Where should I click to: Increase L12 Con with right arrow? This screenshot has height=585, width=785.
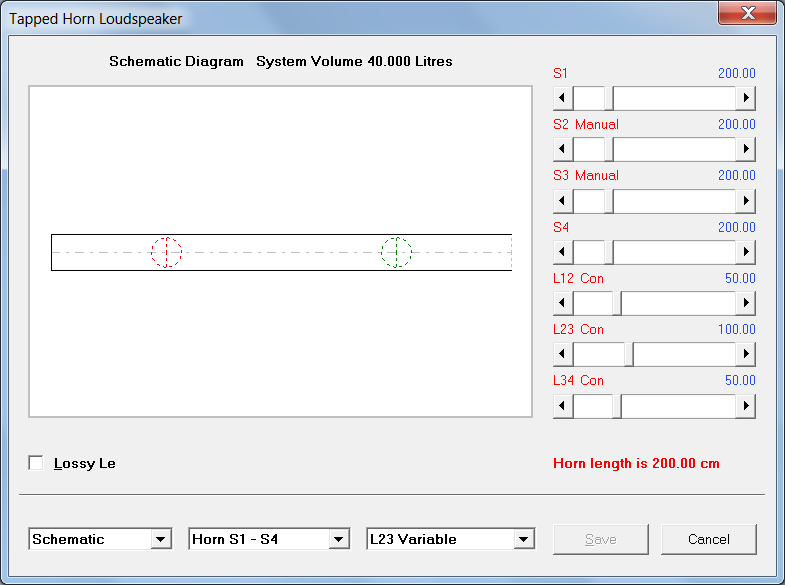pyautogui.click(x=745, y=303)
